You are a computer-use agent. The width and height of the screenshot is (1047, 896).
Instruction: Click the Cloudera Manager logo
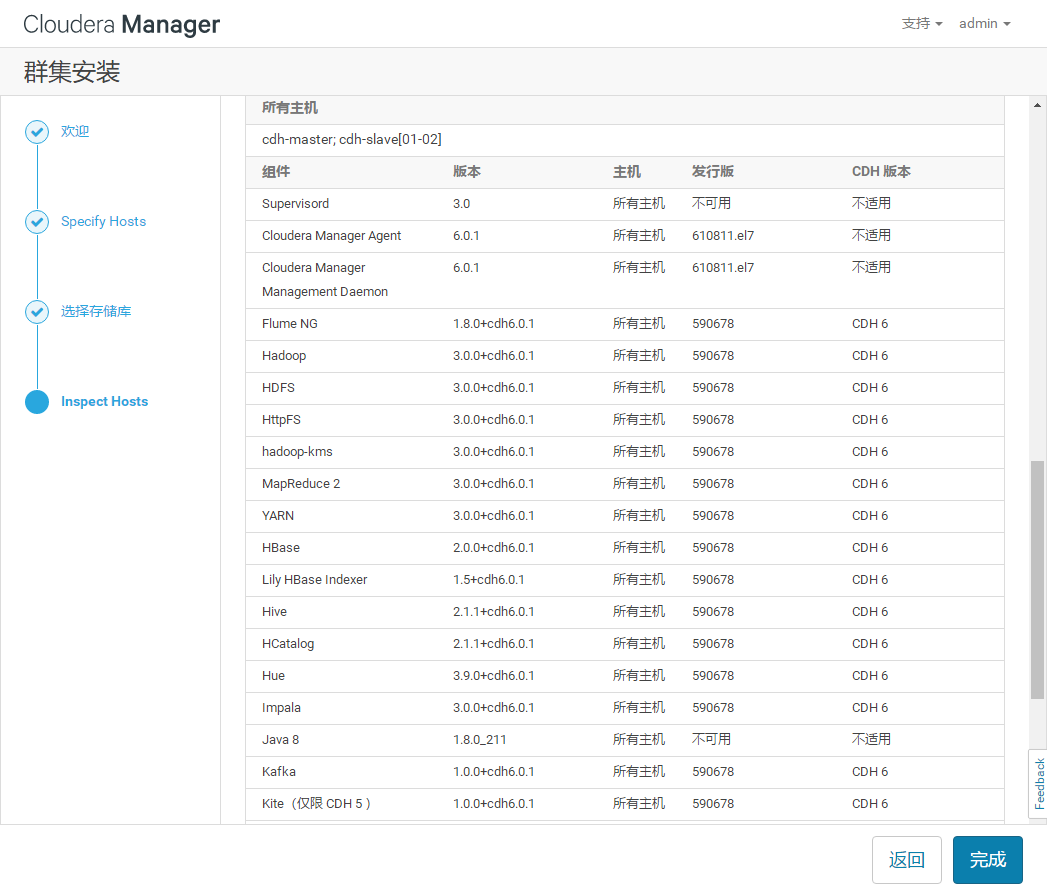click(x=120, y=23)
